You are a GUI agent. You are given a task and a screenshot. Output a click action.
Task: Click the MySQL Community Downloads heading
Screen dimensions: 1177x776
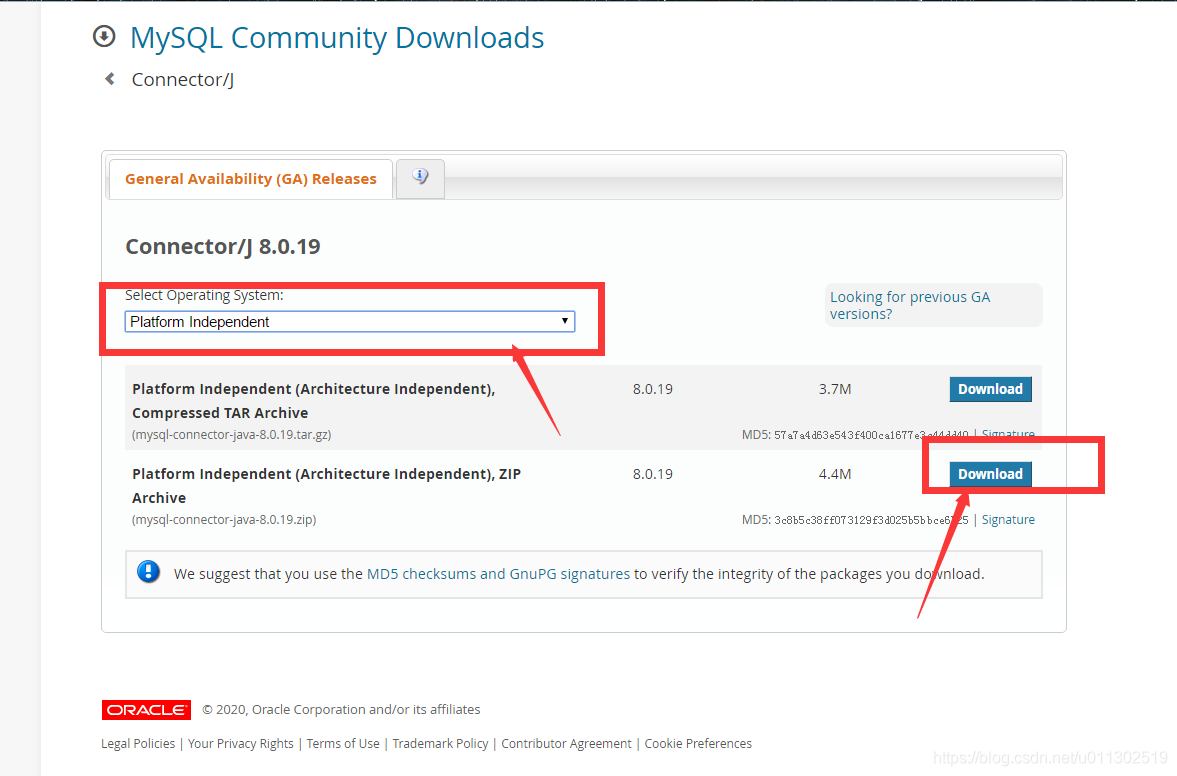337,38
